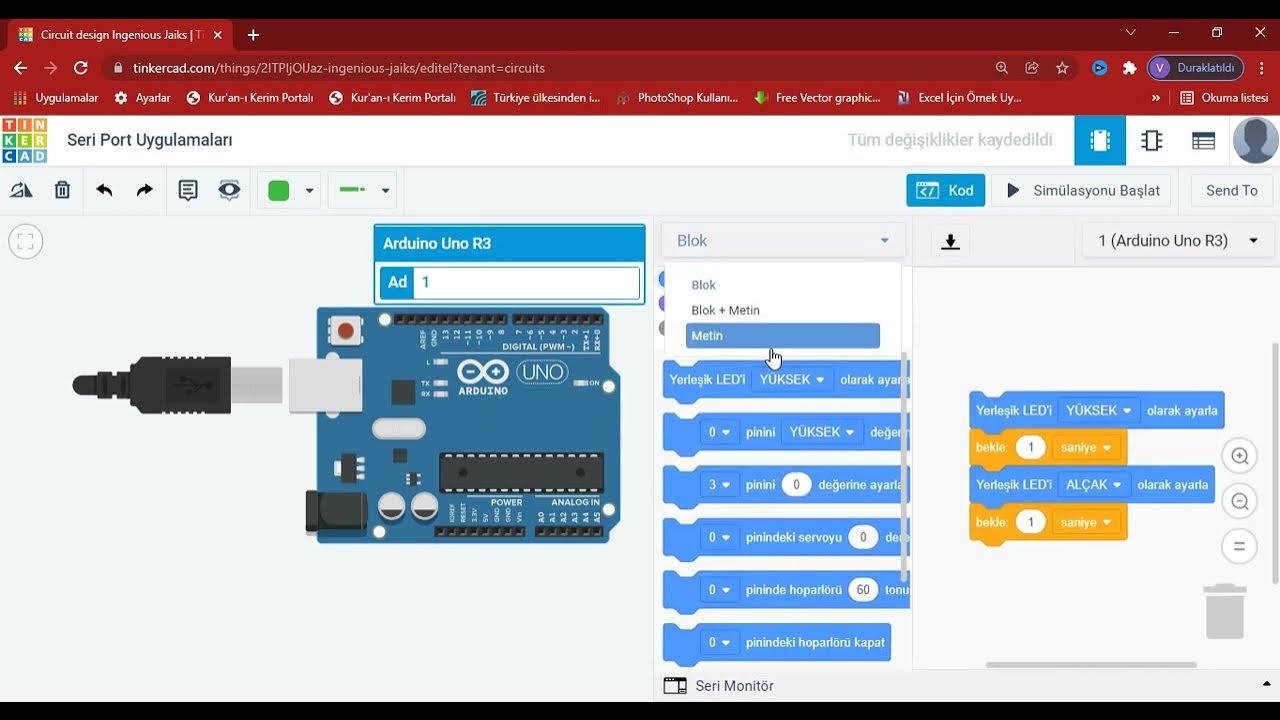This screenshot has width=1280, height=720.
Task: Select Metin option in menu
Action: (x=783, y=336)
